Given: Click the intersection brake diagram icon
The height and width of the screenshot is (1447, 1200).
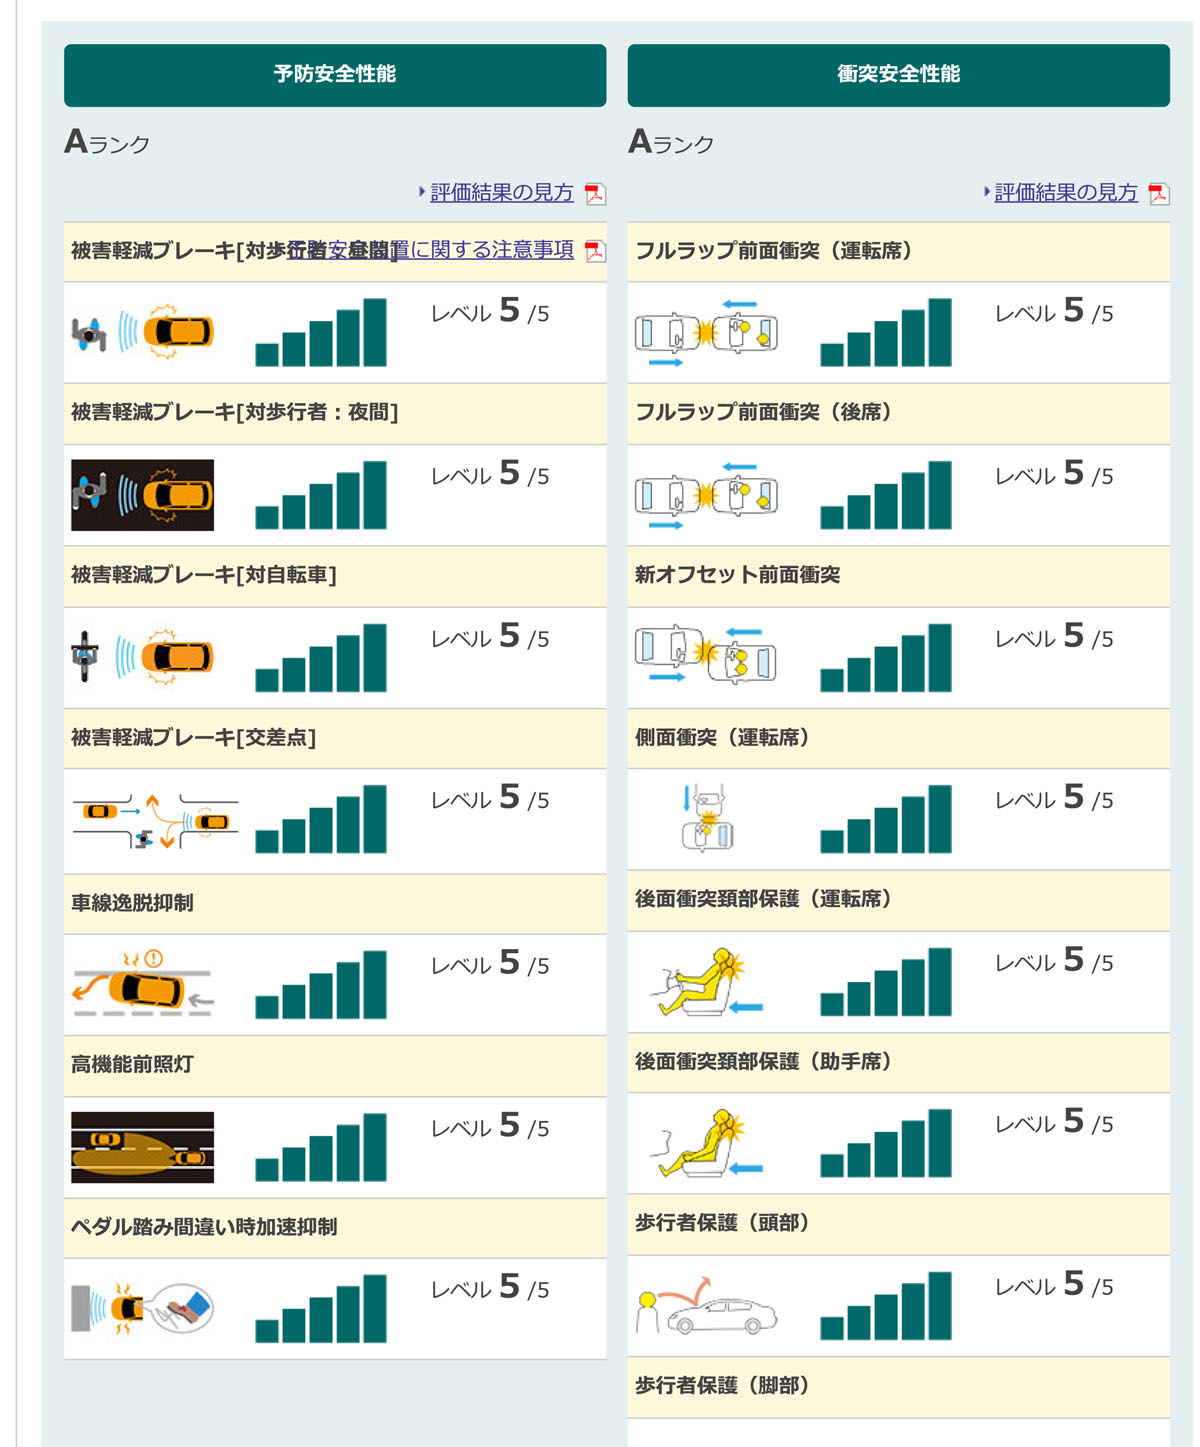Looking at the screenshot, I should tap(154, 821).
